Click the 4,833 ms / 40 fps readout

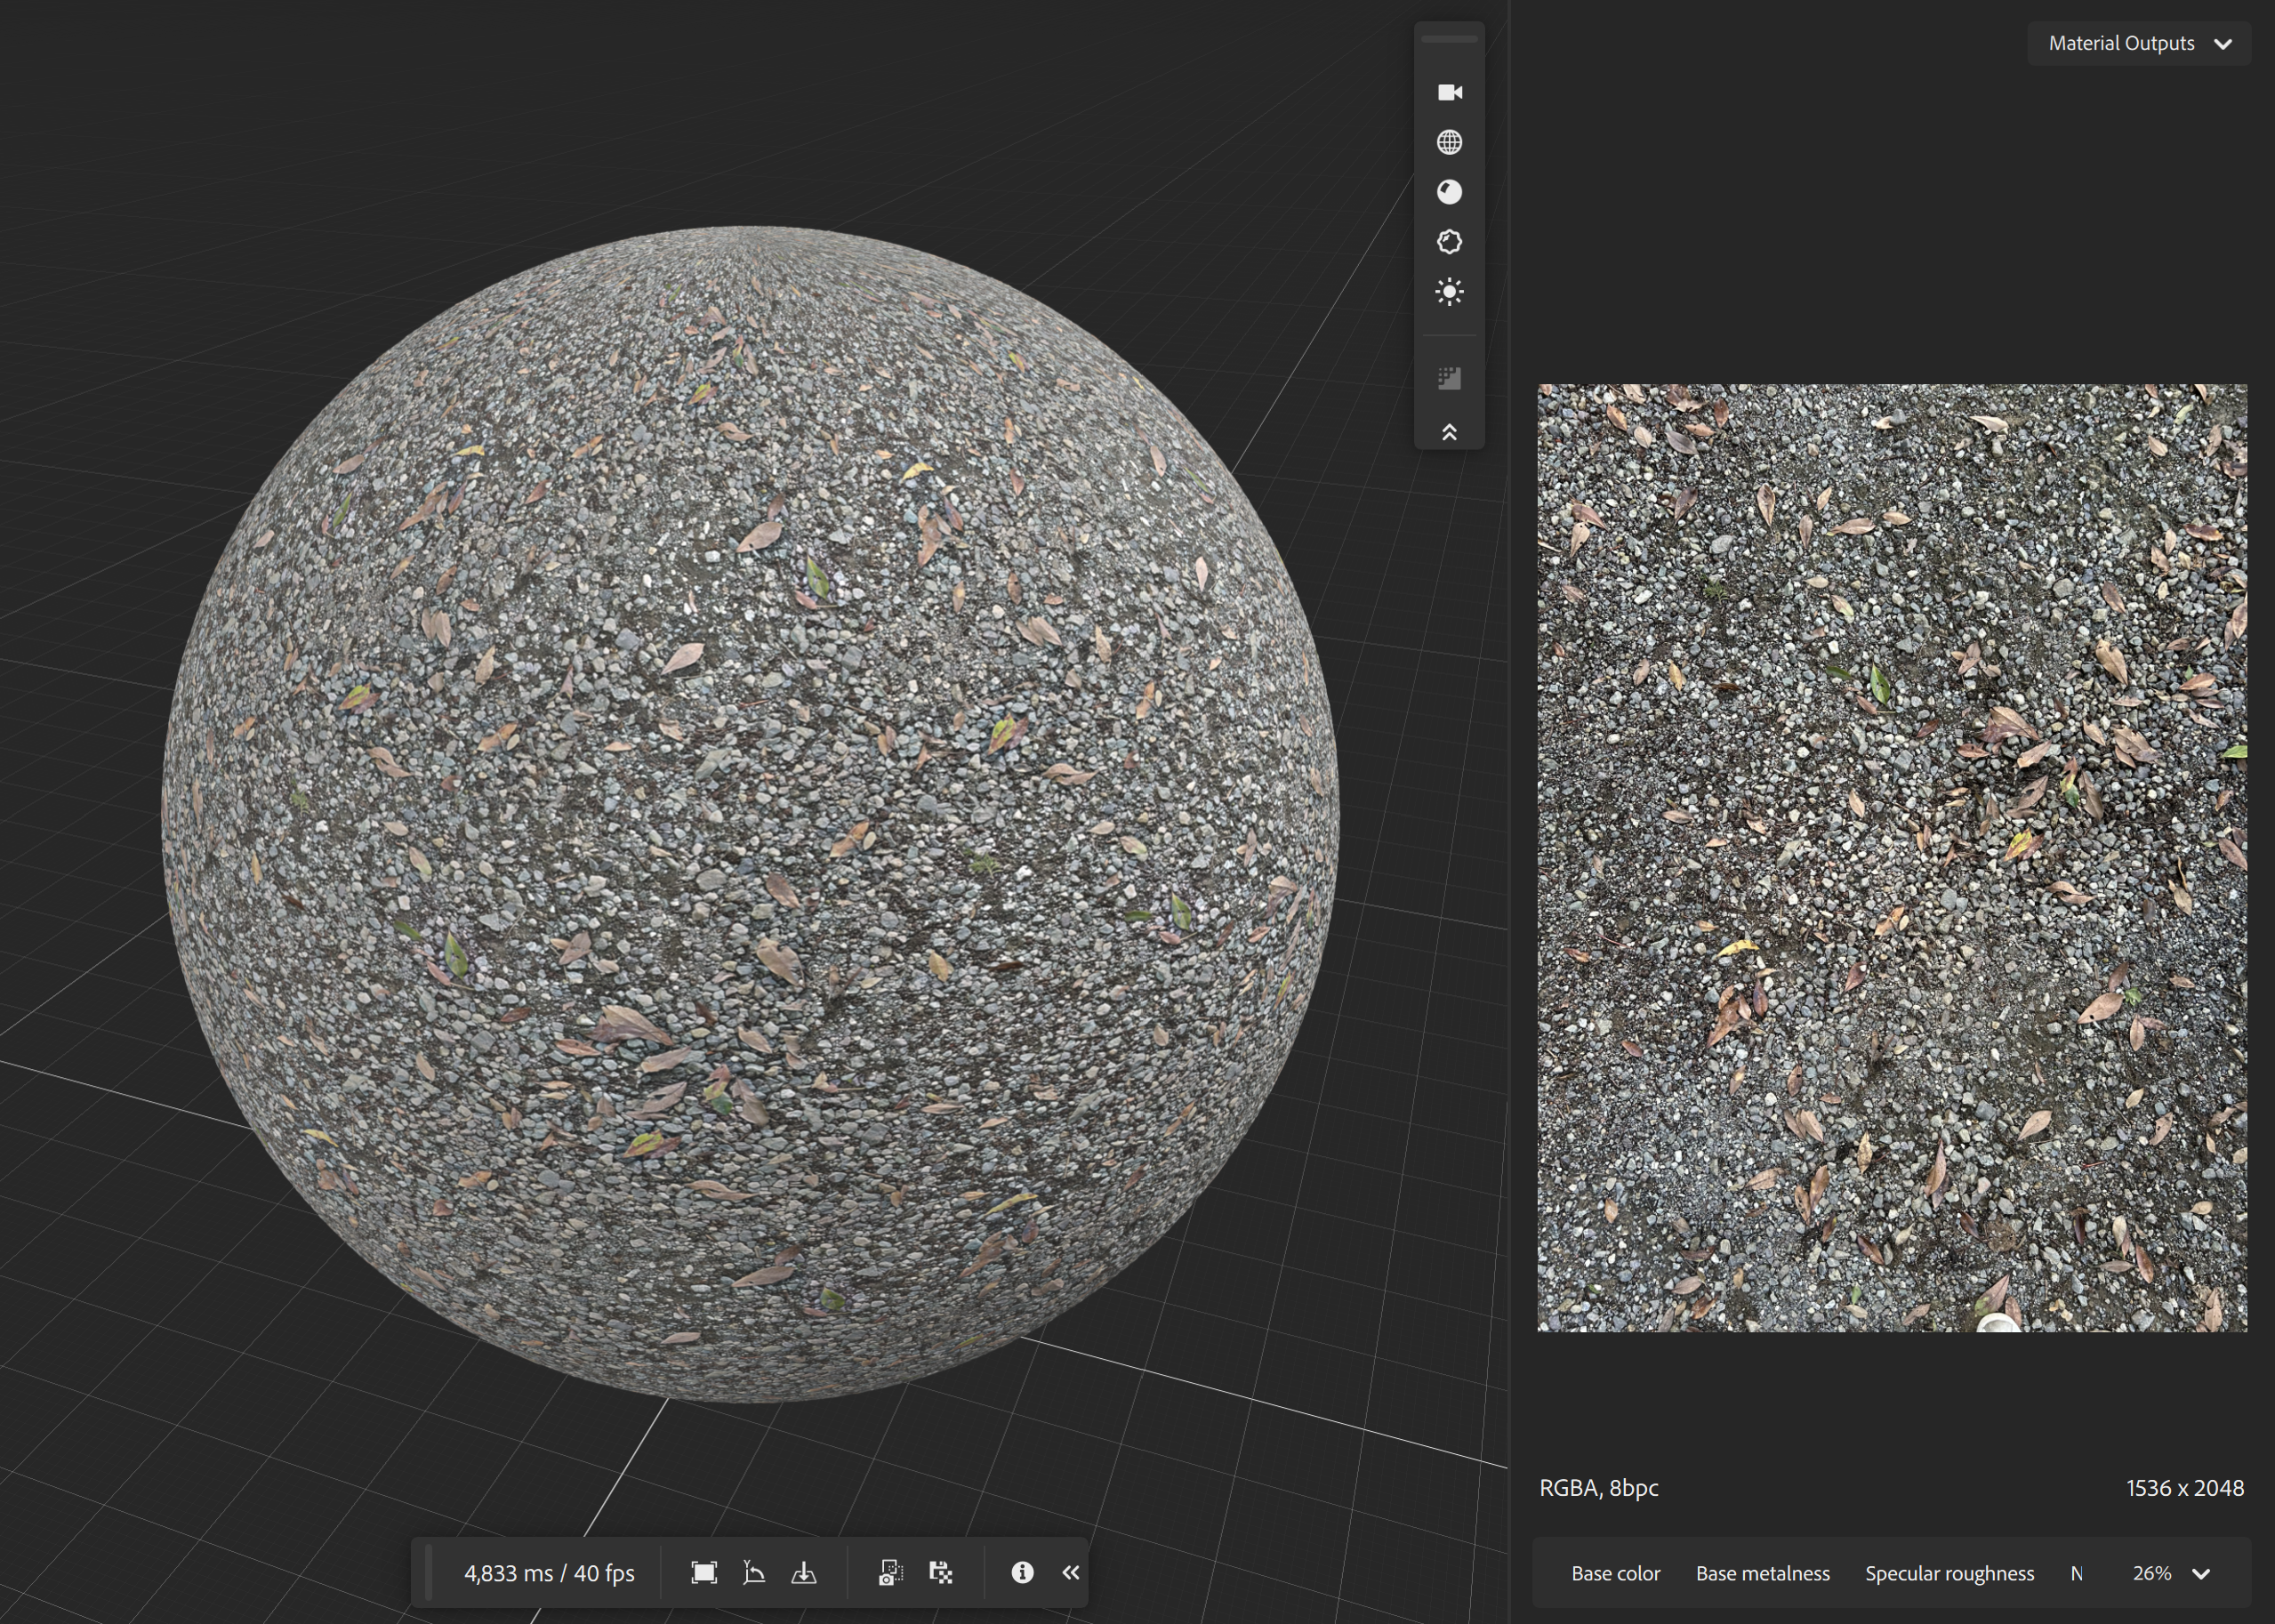(549, 1573)
